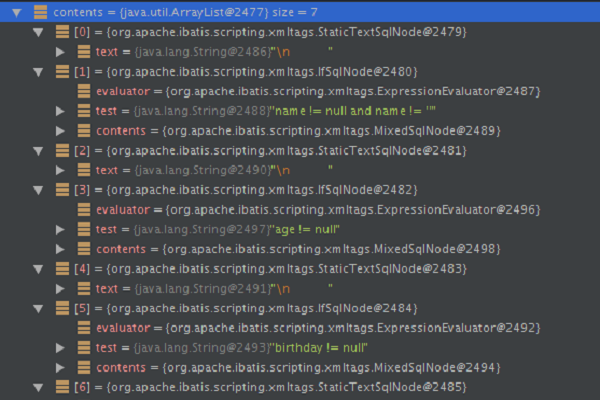Click the field icon of contents MixedSqlNode@2489
Screen dimensions: 600x400
(x=84, y=131)
